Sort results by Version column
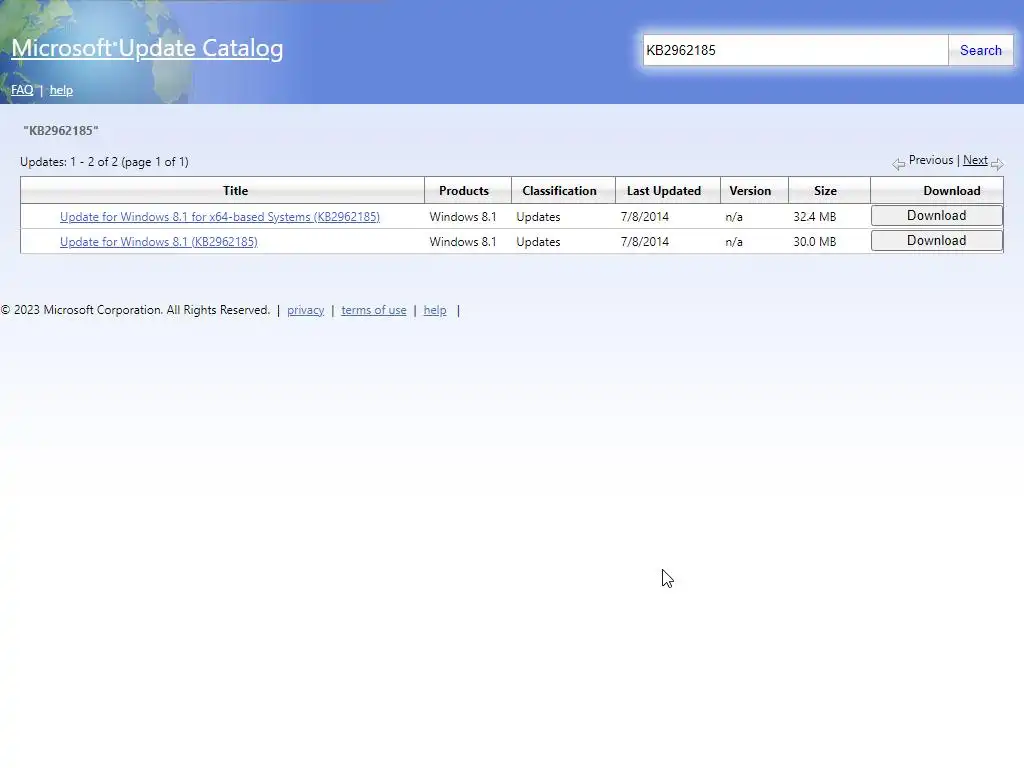The image size is (1024, 768). [x=750, y=191]
